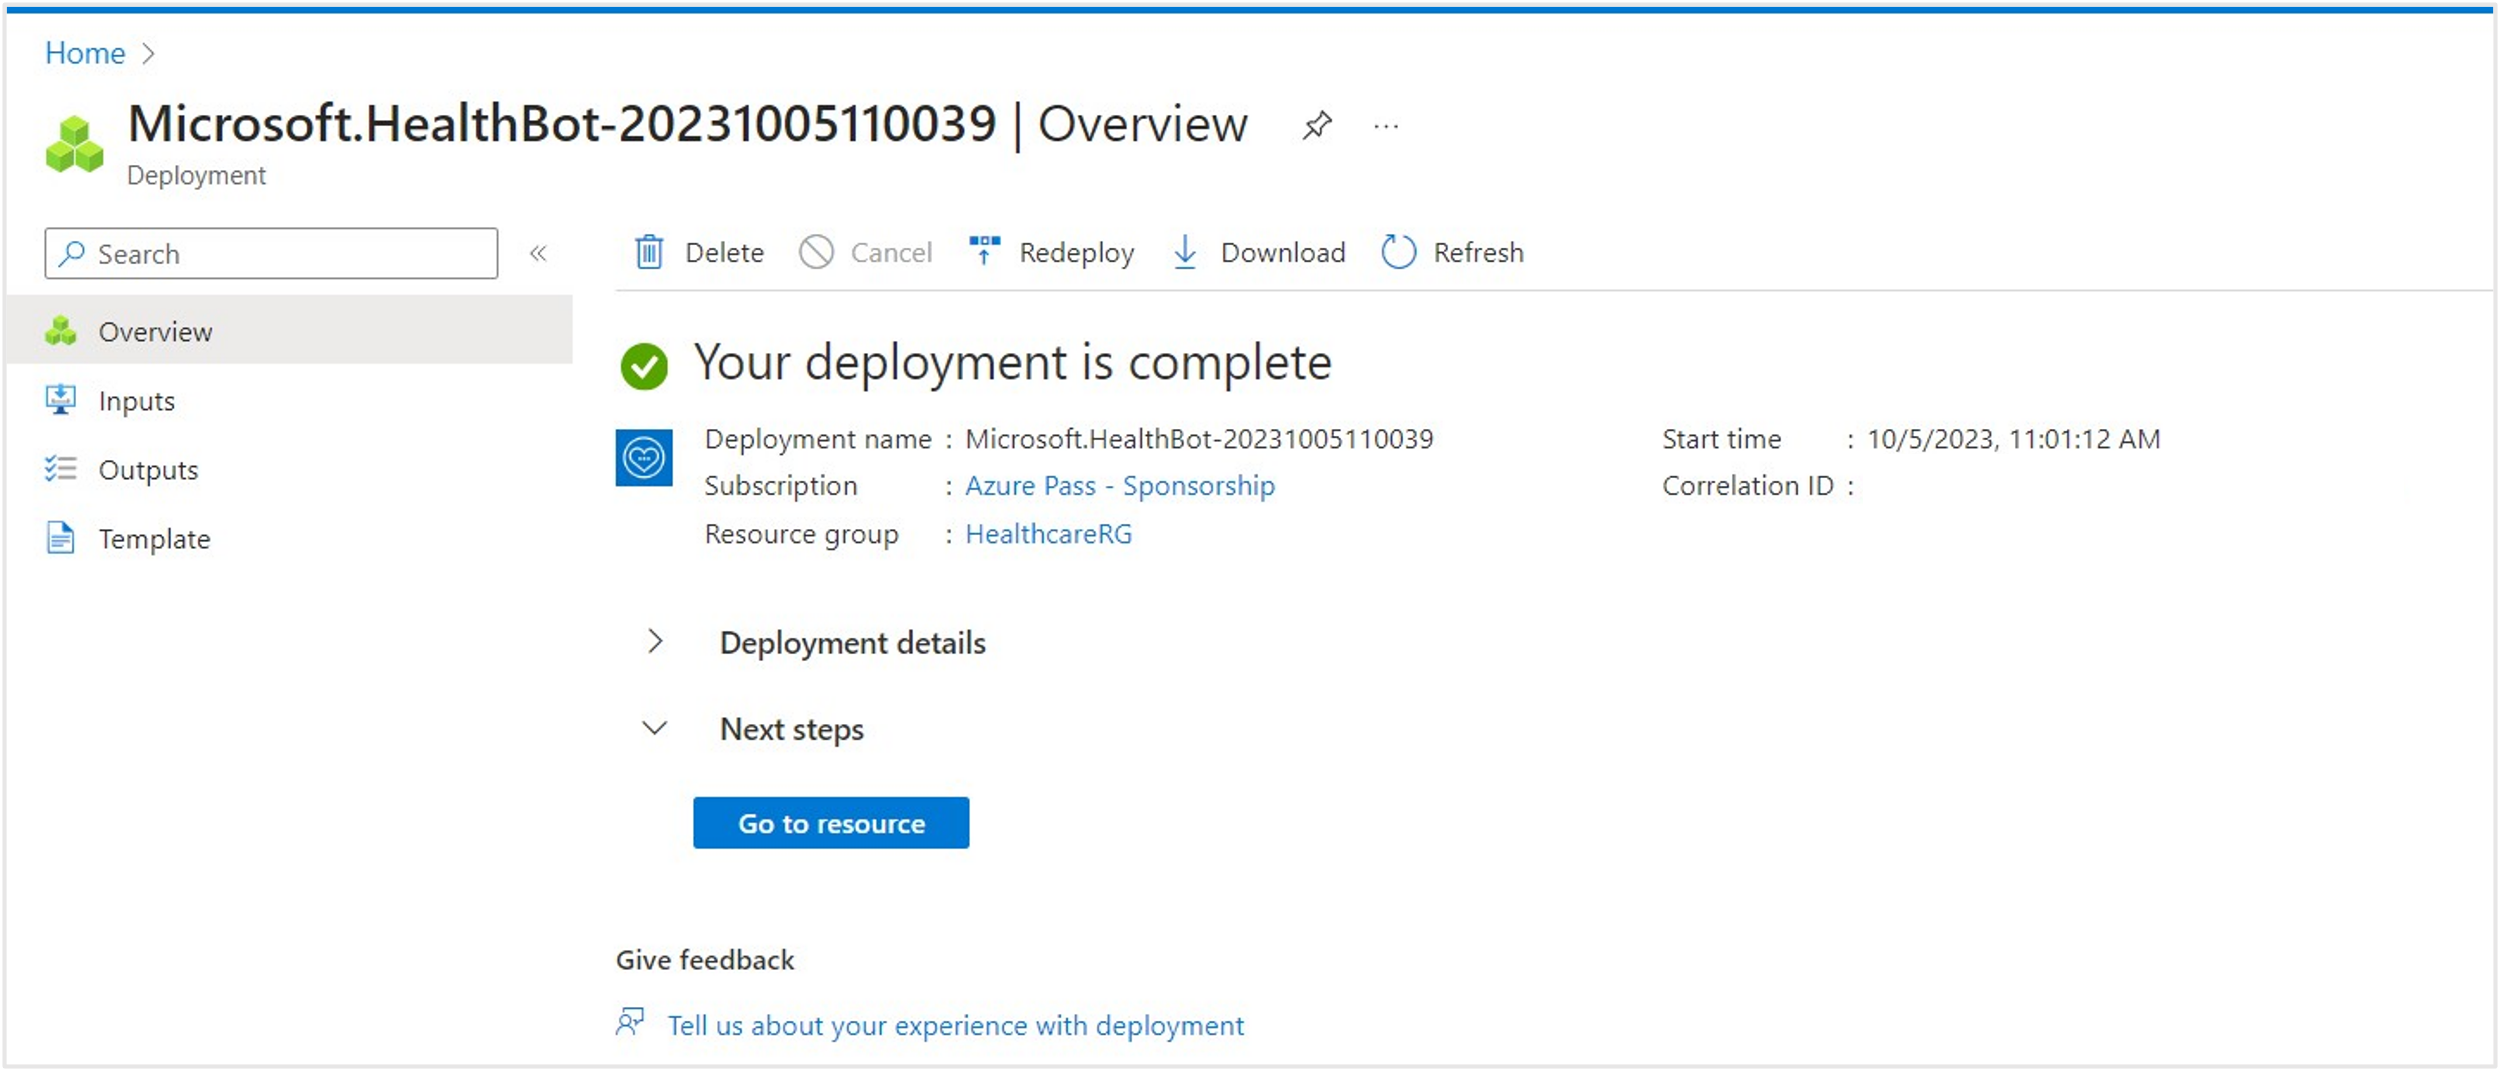Click the Download arrow icon
The image size is (2500, 1071).
(x=1185, y=252)
